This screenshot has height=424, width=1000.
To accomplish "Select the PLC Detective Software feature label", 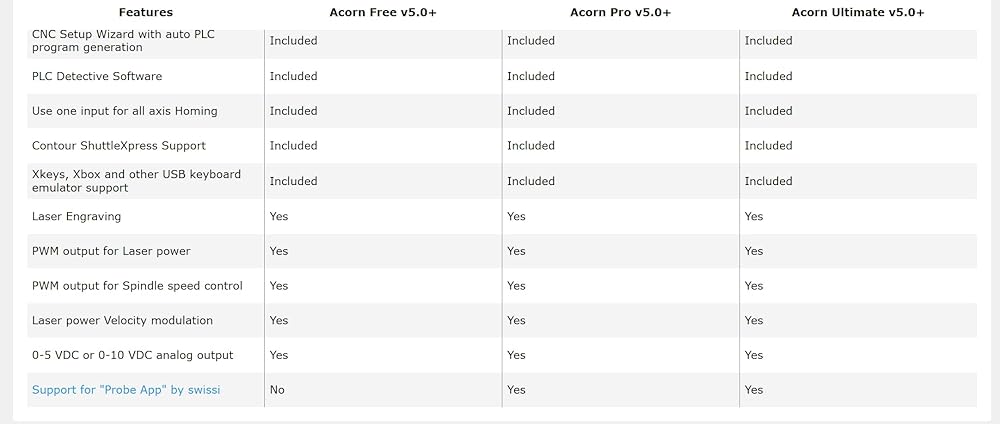I will [97, 76].
